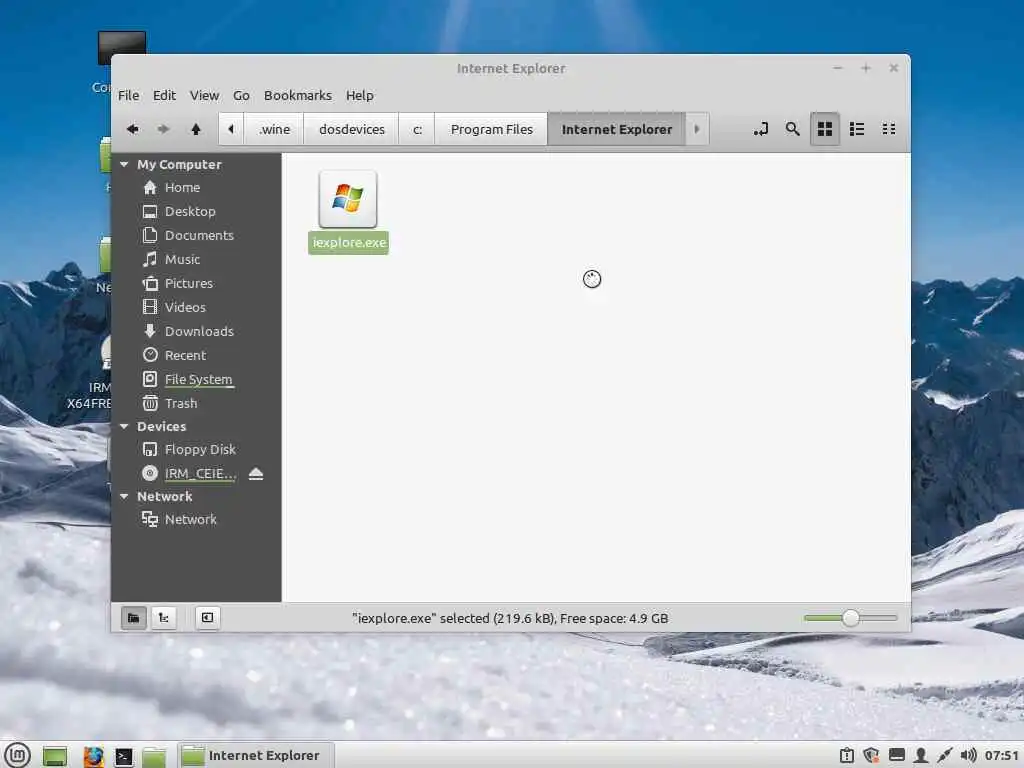The height and width of the screenshot is (768, 1024).
Task: Collapse Devices section
Action: pos(124,426)
